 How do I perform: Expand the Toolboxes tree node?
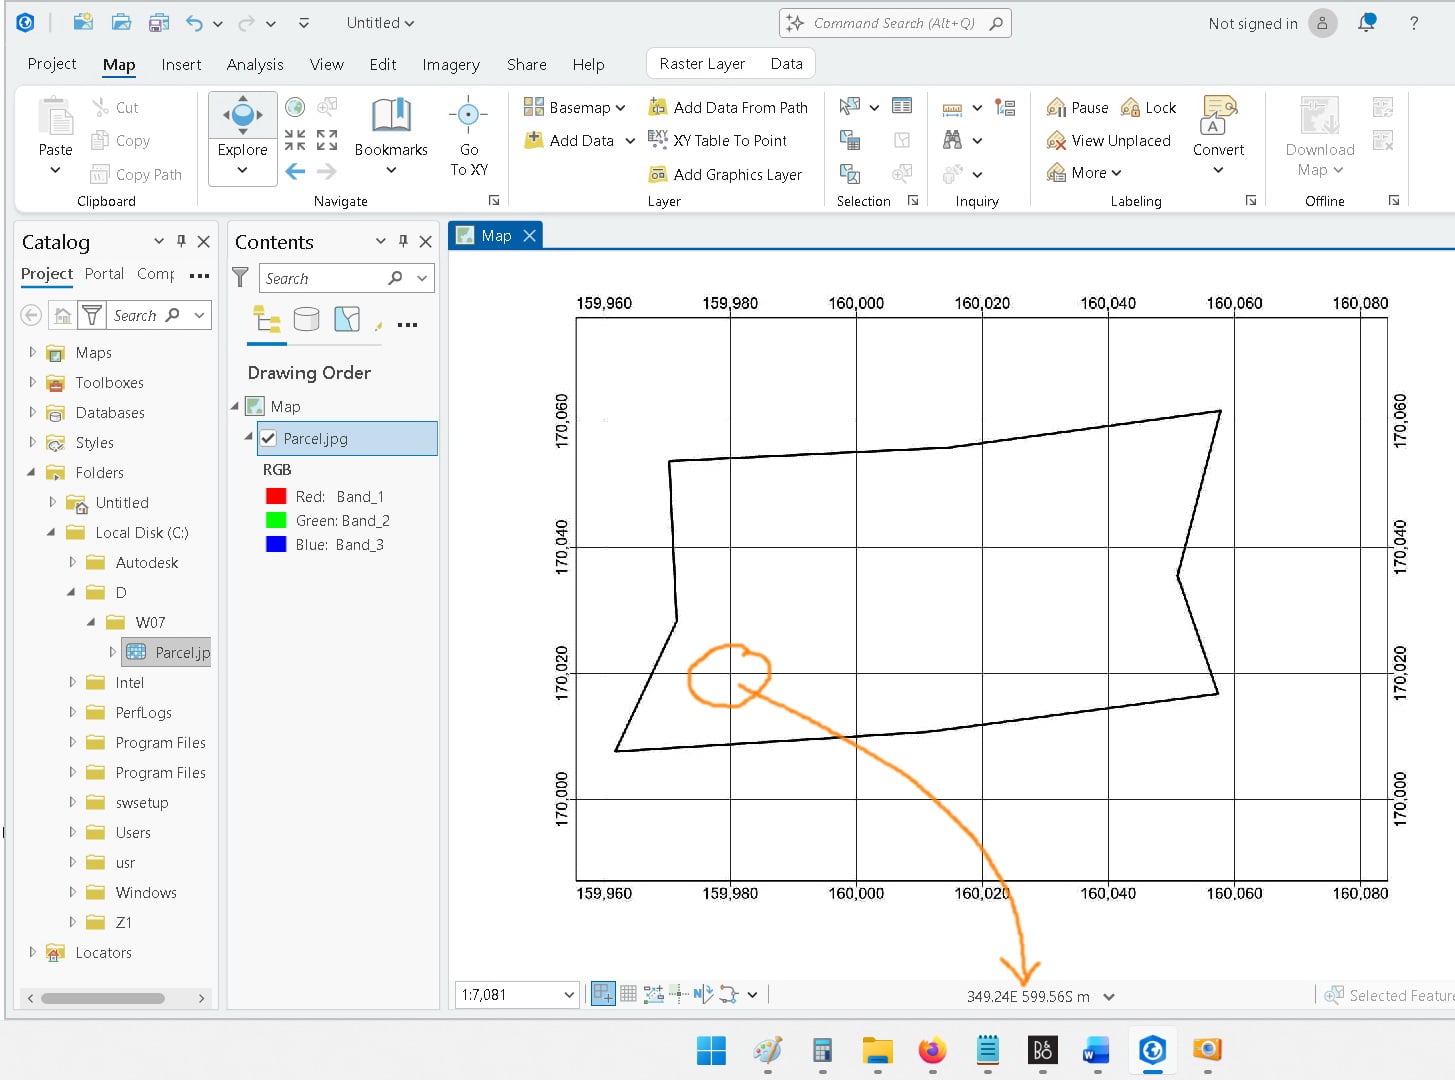(x=32, y=382)
